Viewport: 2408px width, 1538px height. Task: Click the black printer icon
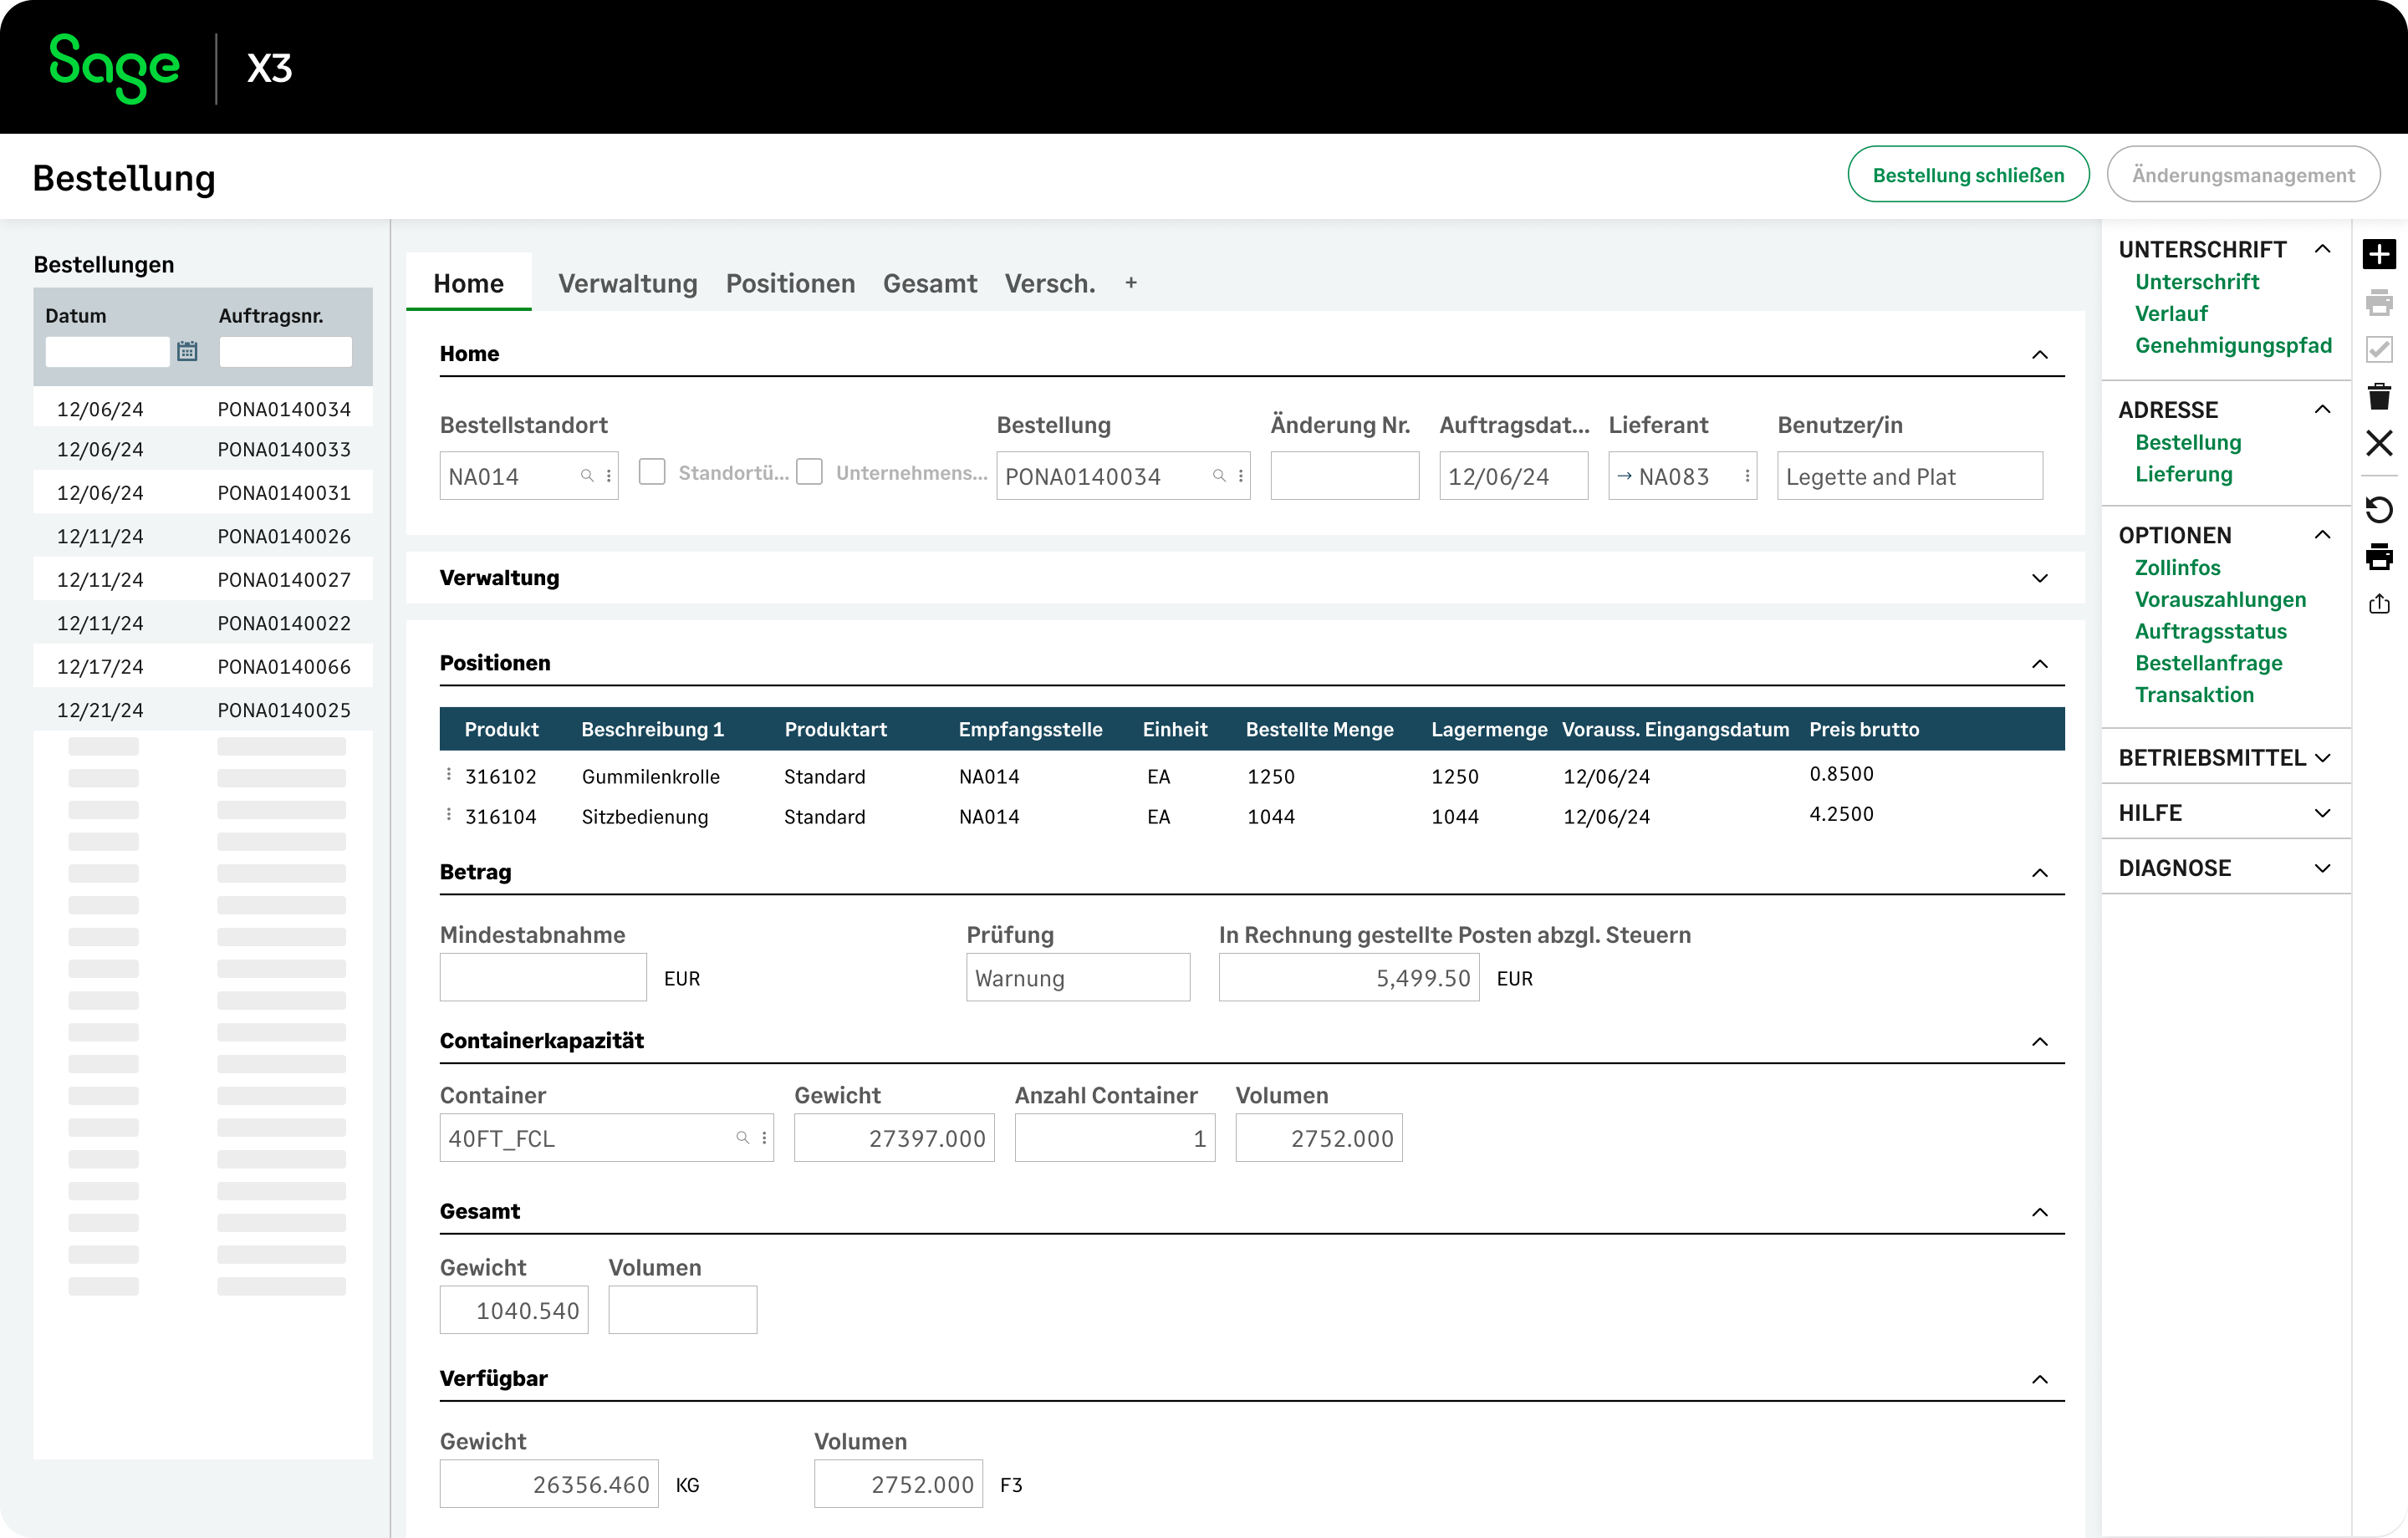click(x=2379, y=556)
